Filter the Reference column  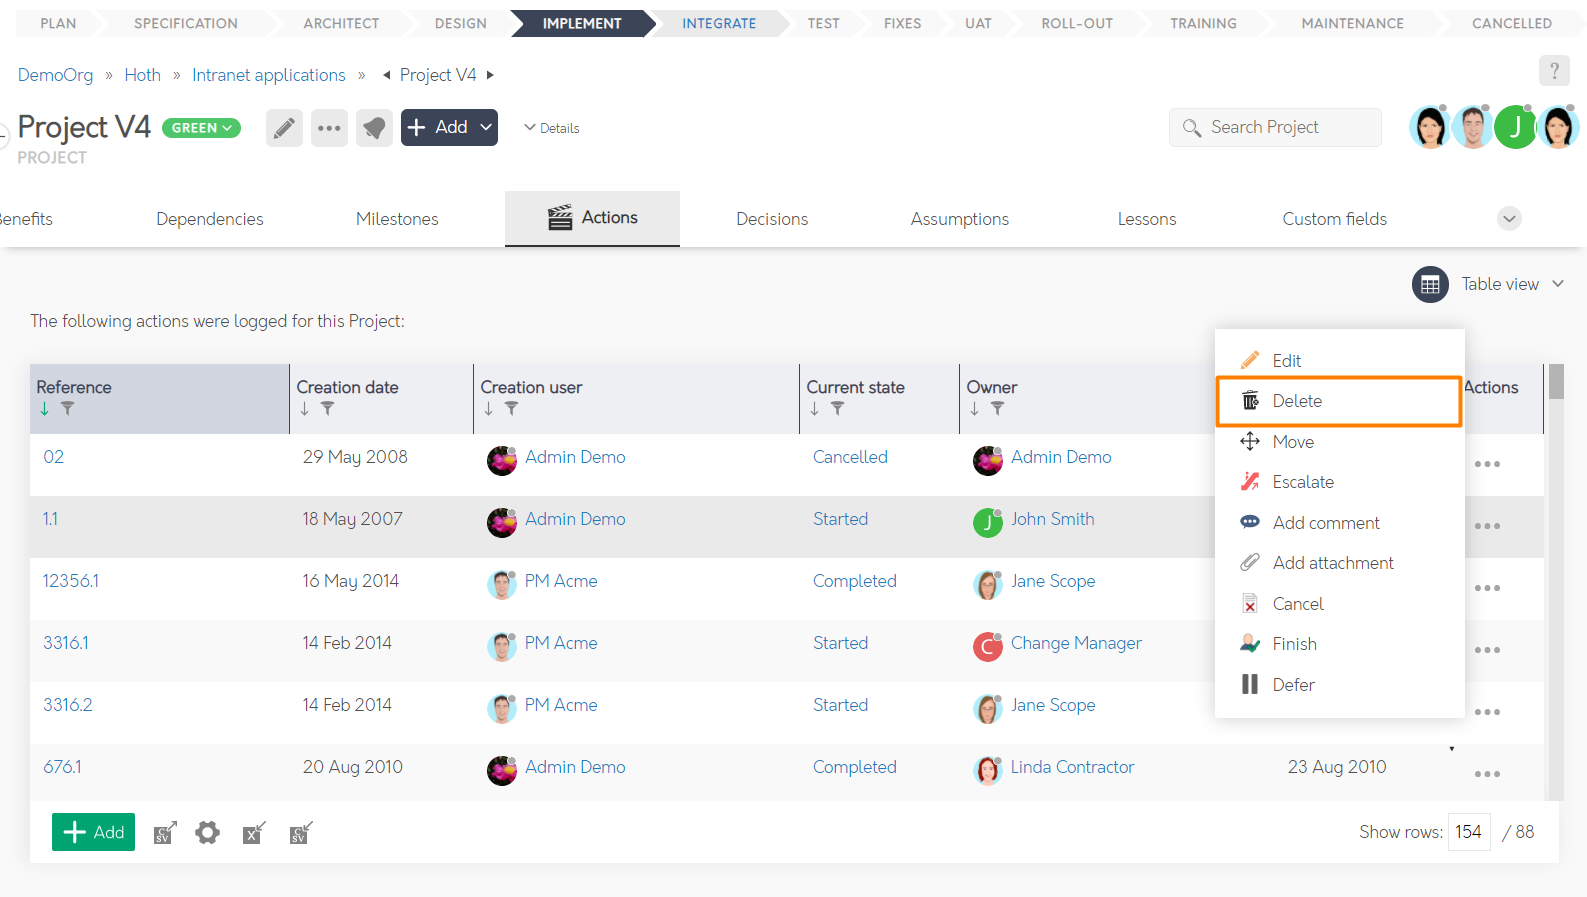coord(67,409)
